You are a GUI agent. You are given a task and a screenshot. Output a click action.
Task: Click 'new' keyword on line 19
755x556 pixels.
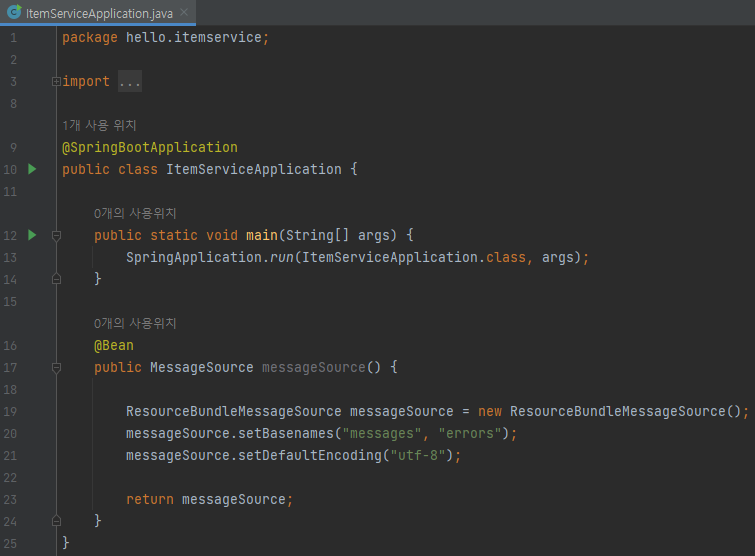click(x=490, y=412)
